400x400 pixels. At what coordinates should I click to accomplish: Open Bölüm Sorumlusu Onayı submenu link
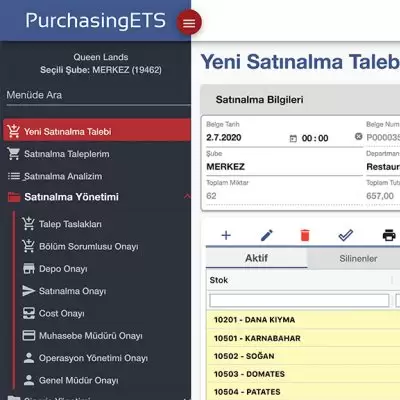pos(89,246)
